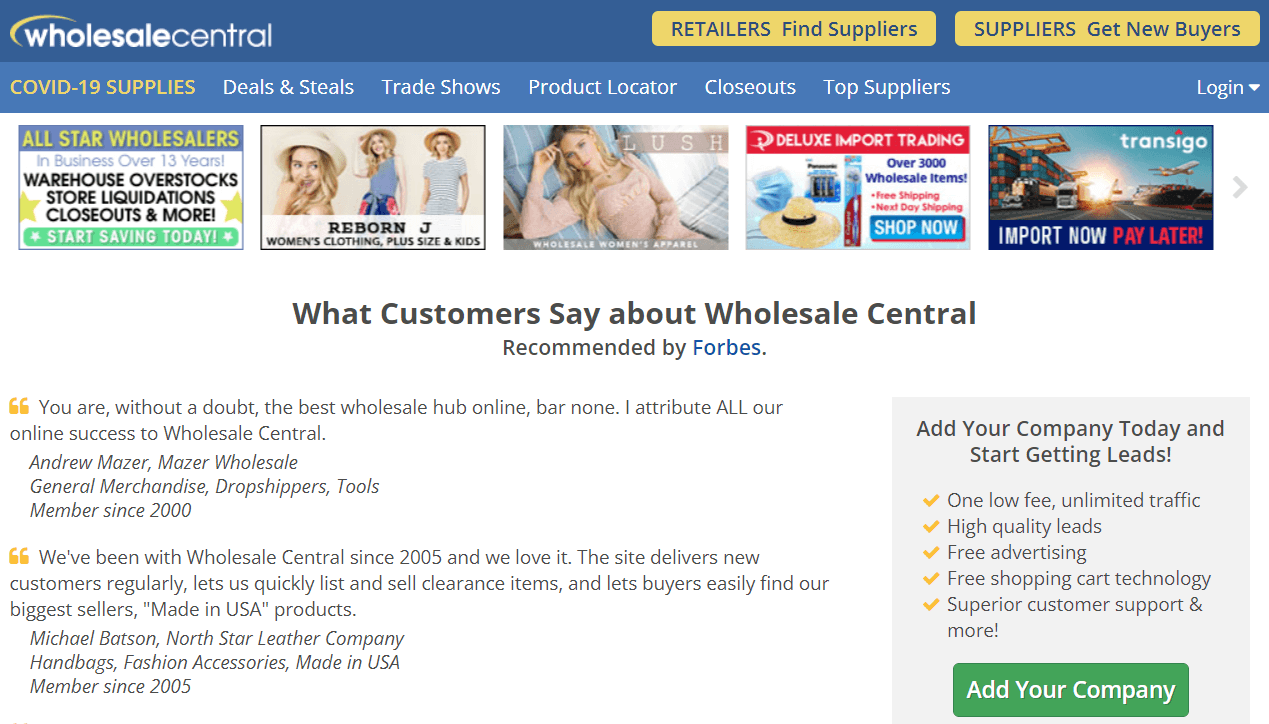Open the All Star Wholesalers banner ad
This screenshot has width=1269, height=724.
(x=131, y=187)
